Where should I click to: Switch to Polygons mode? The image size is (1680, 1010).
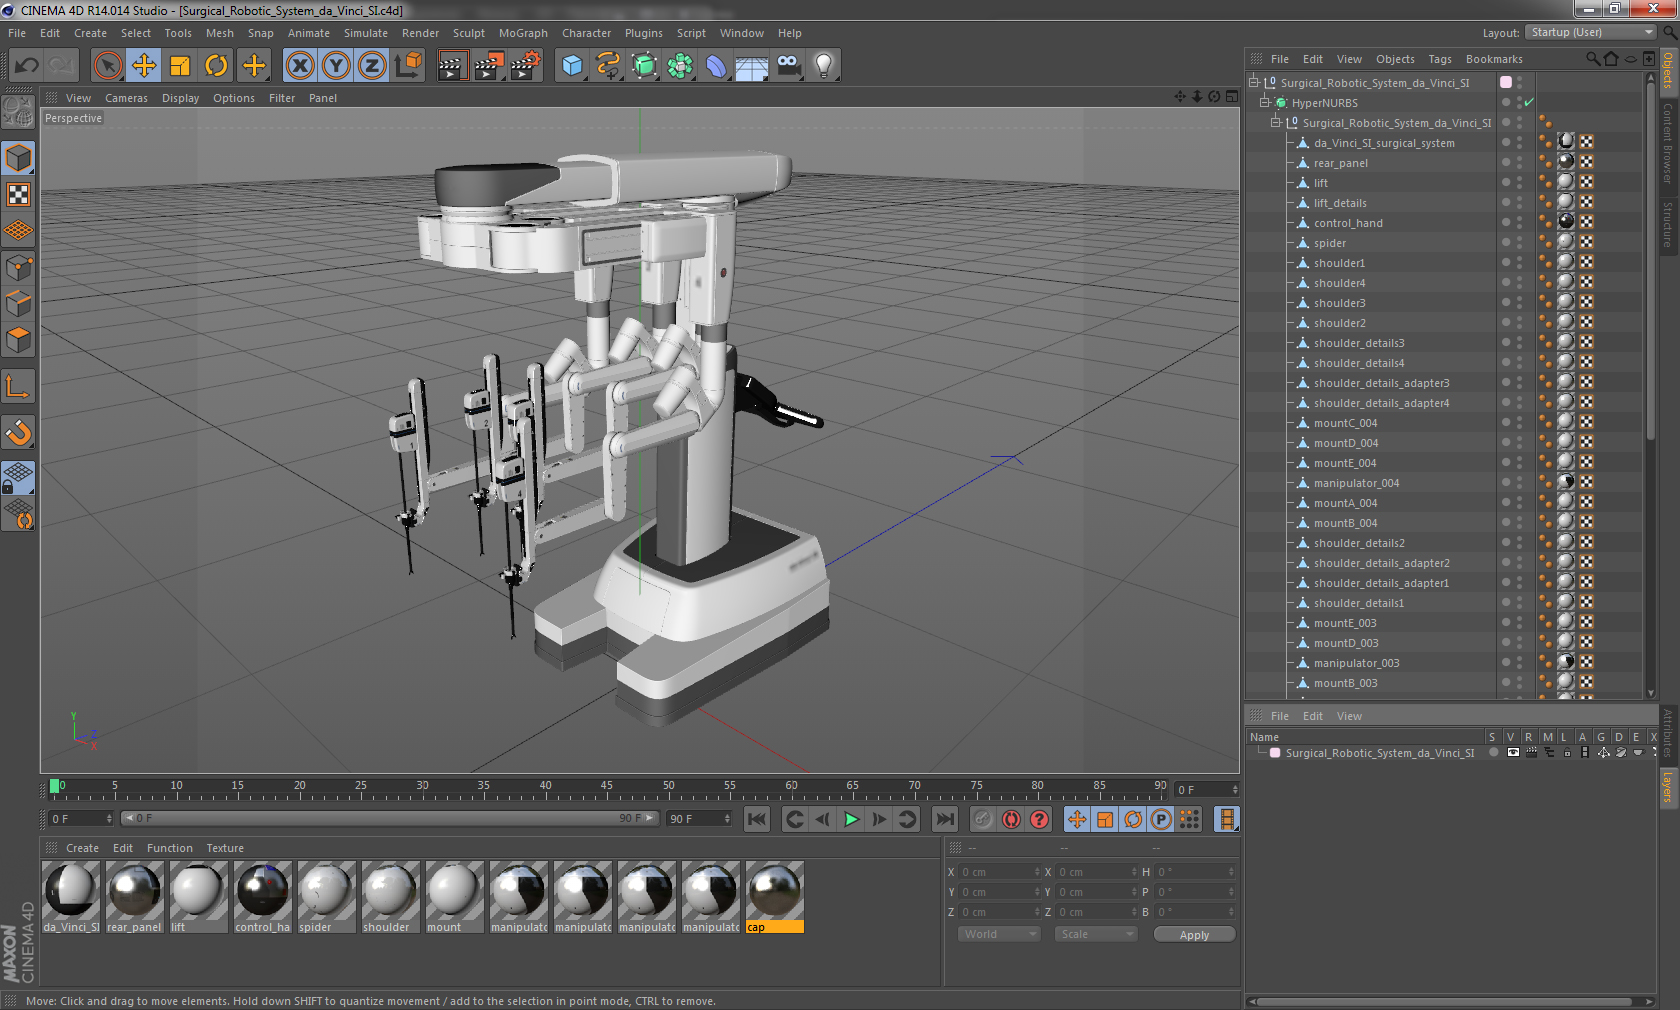tap(18, 340)
